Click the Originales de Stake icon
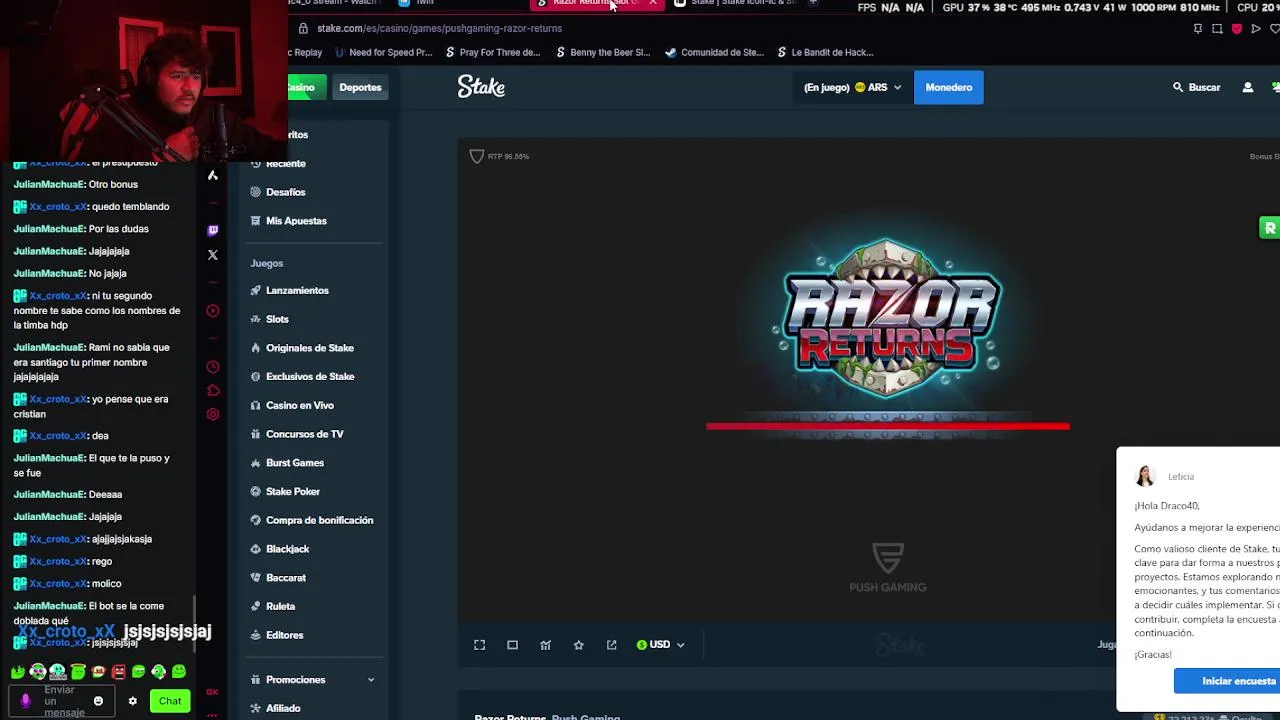 click(256, 348)
